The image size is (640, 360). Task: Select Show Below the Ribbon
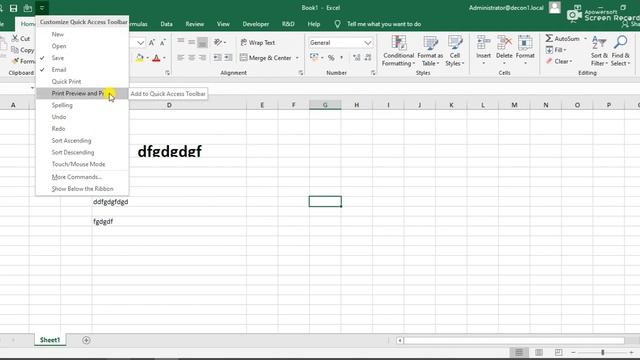pos(82,189)
